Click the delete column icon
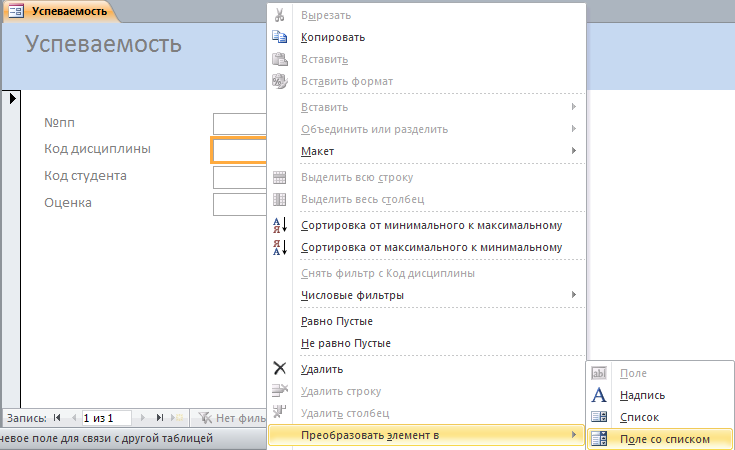The image size is (735, 450). click(x=279, y=412)
